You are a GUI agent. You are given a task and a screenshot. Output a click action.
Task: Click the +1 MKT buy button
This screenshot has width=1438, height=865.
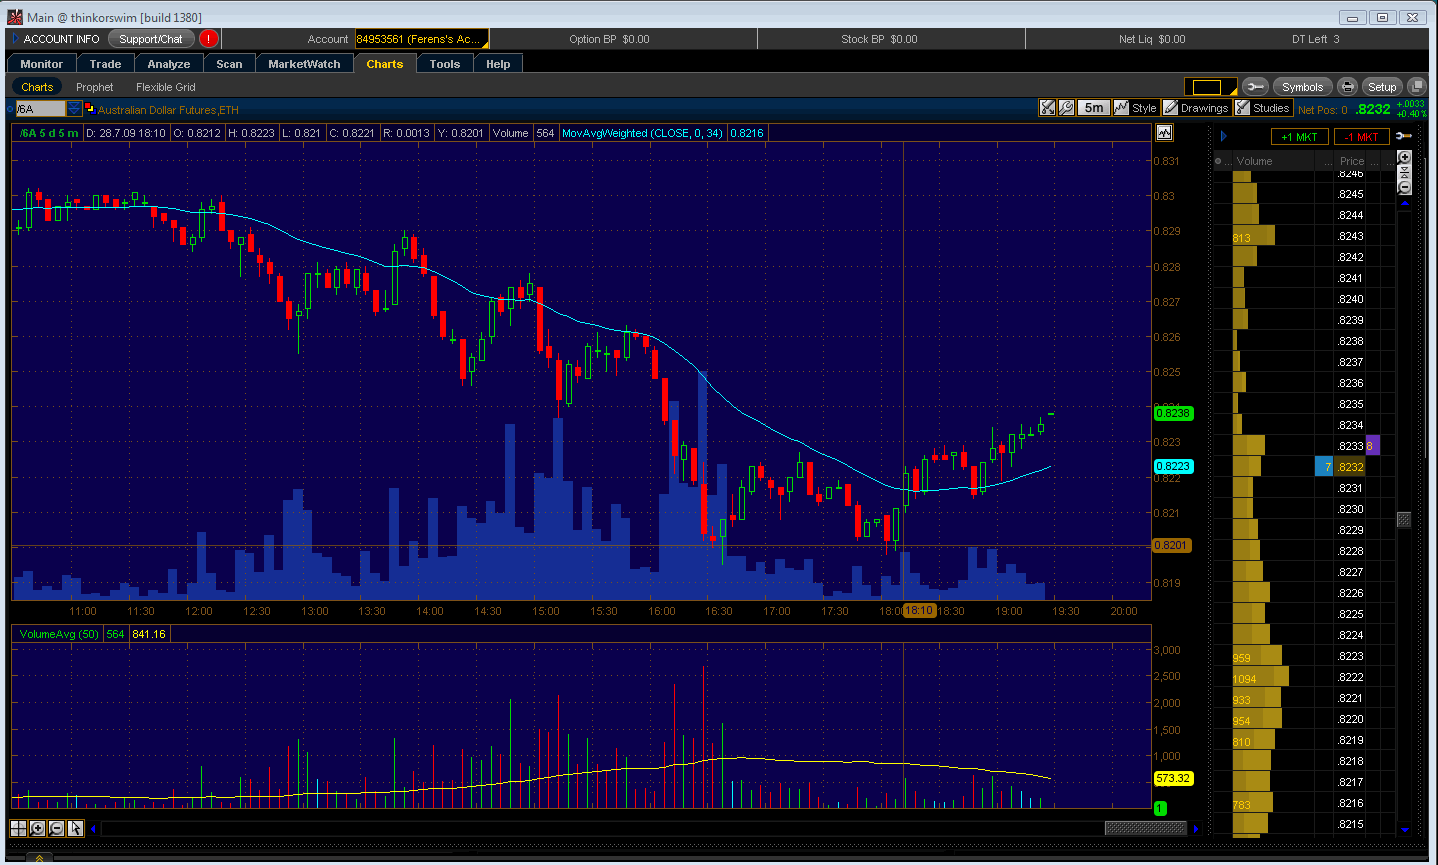click(1300, 137)
